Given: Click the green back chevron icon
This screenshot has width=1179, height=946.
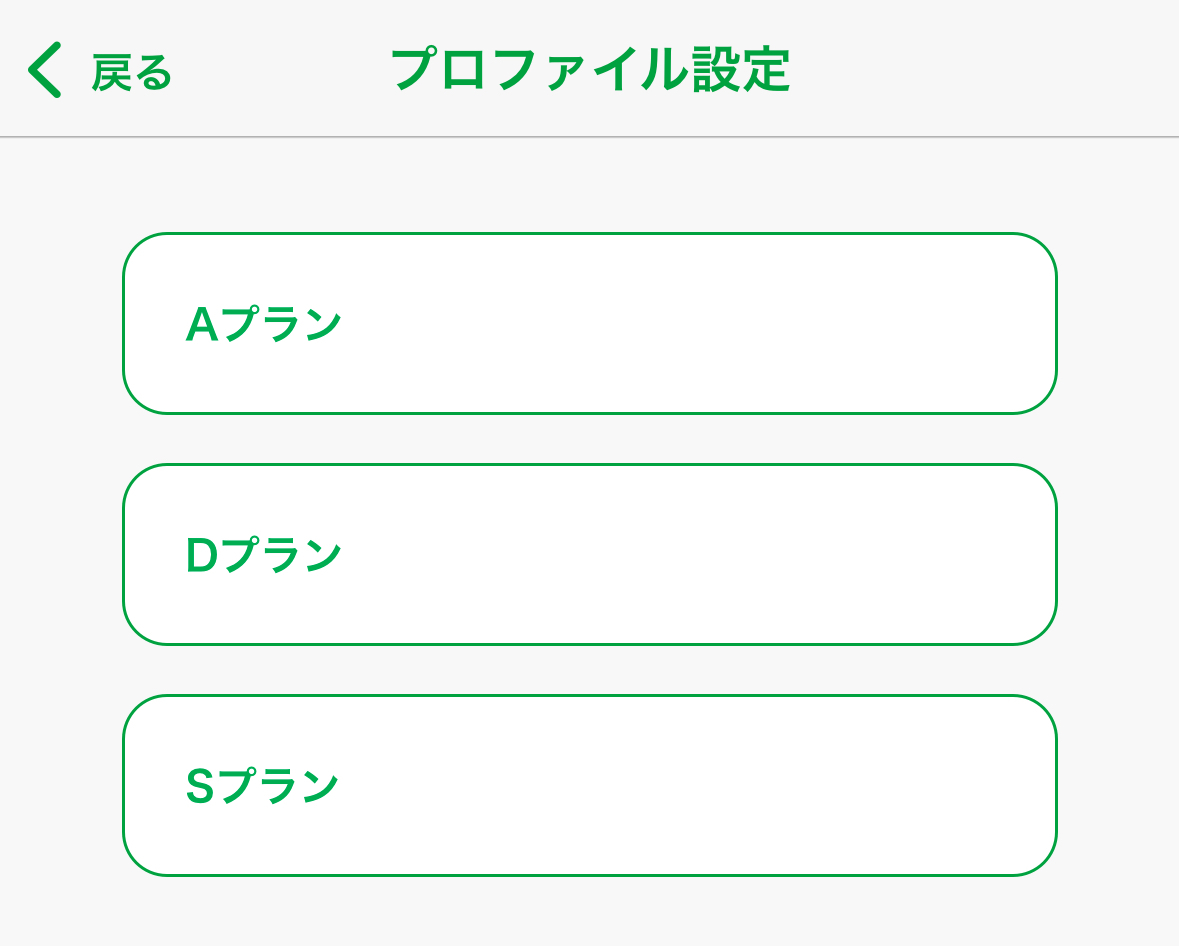Looking at the screenshot, I should (45, 70).
